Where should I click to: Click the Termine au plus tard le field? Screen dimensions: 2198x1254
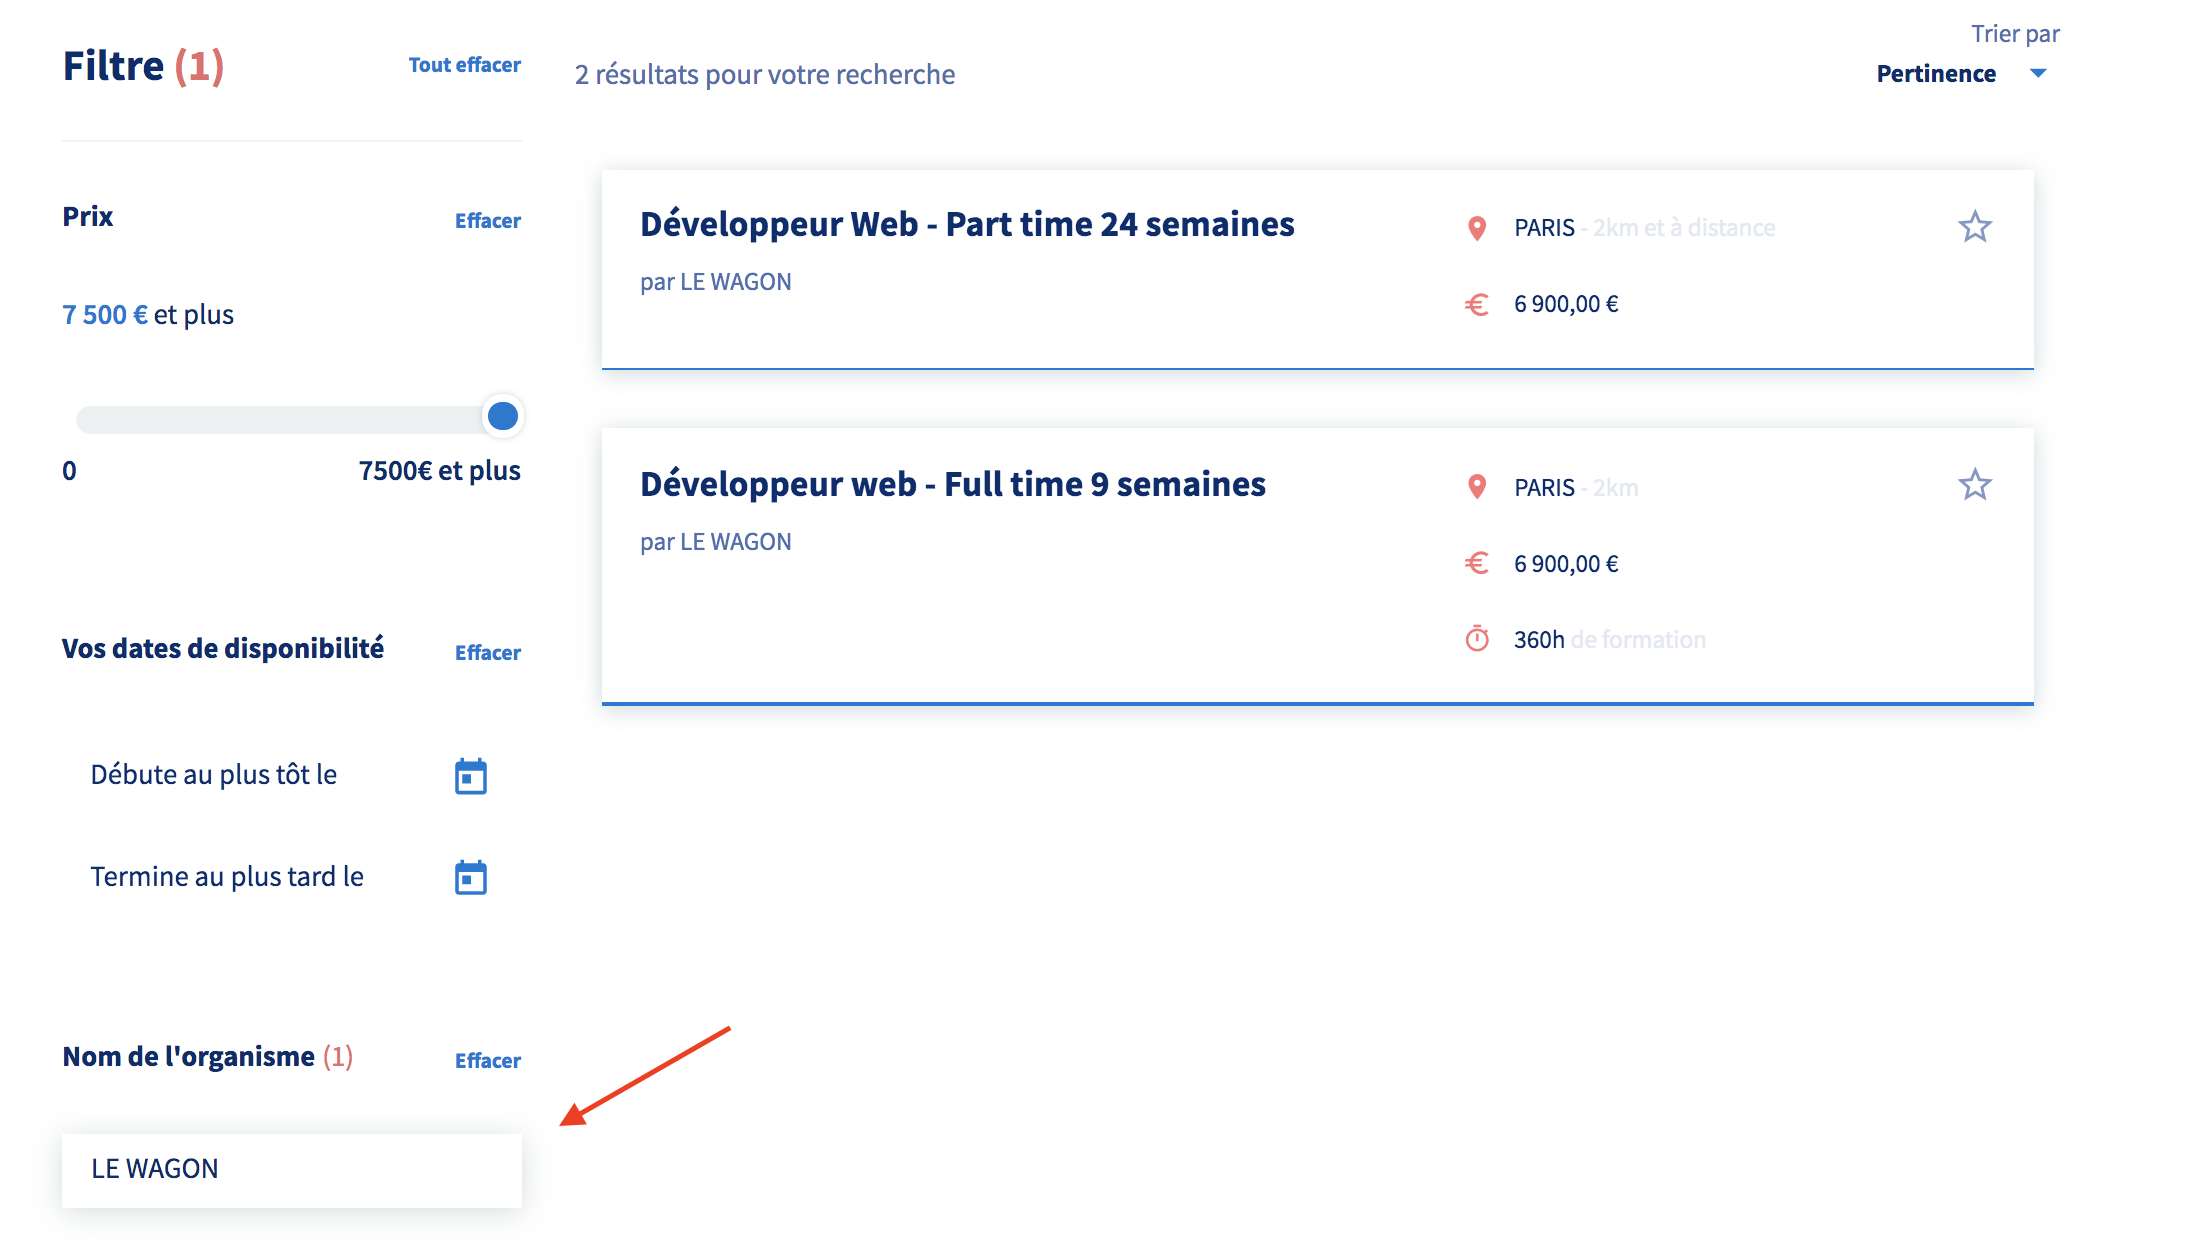(290, 877)
